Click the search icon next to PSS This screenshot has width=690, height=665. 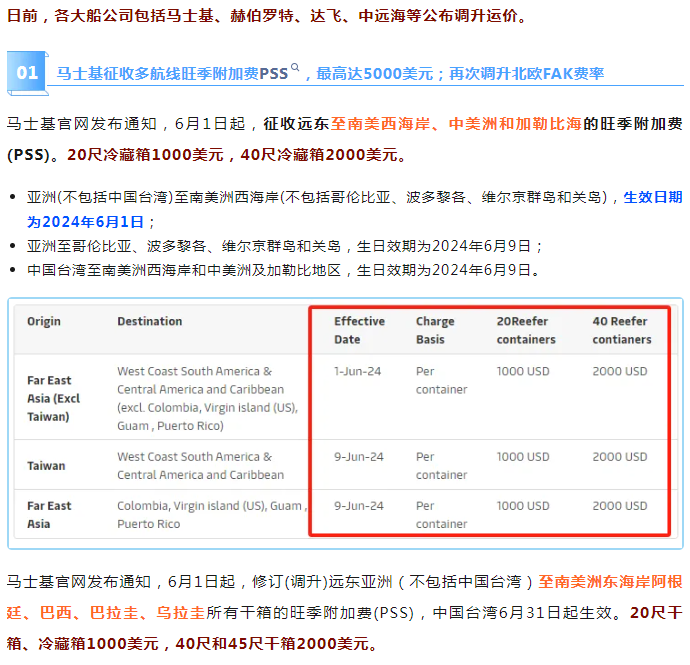(x=295, y=67)
